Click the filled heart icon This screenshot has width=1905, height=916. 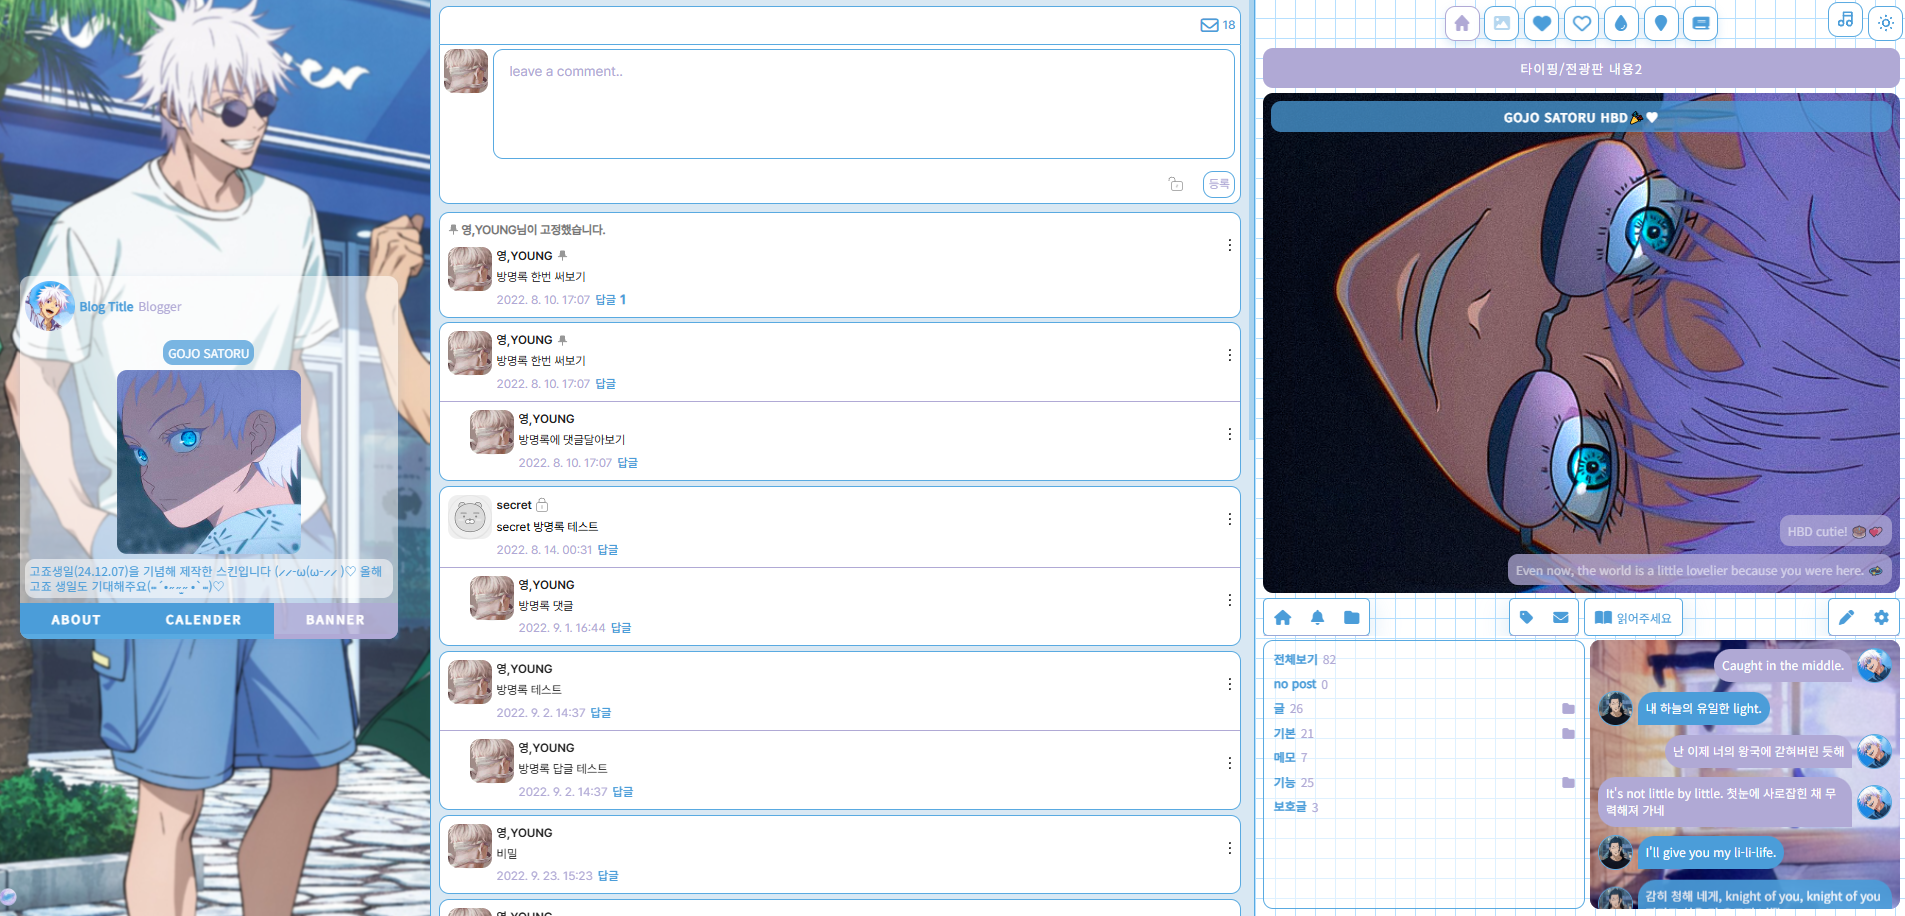pos(1542,23)
